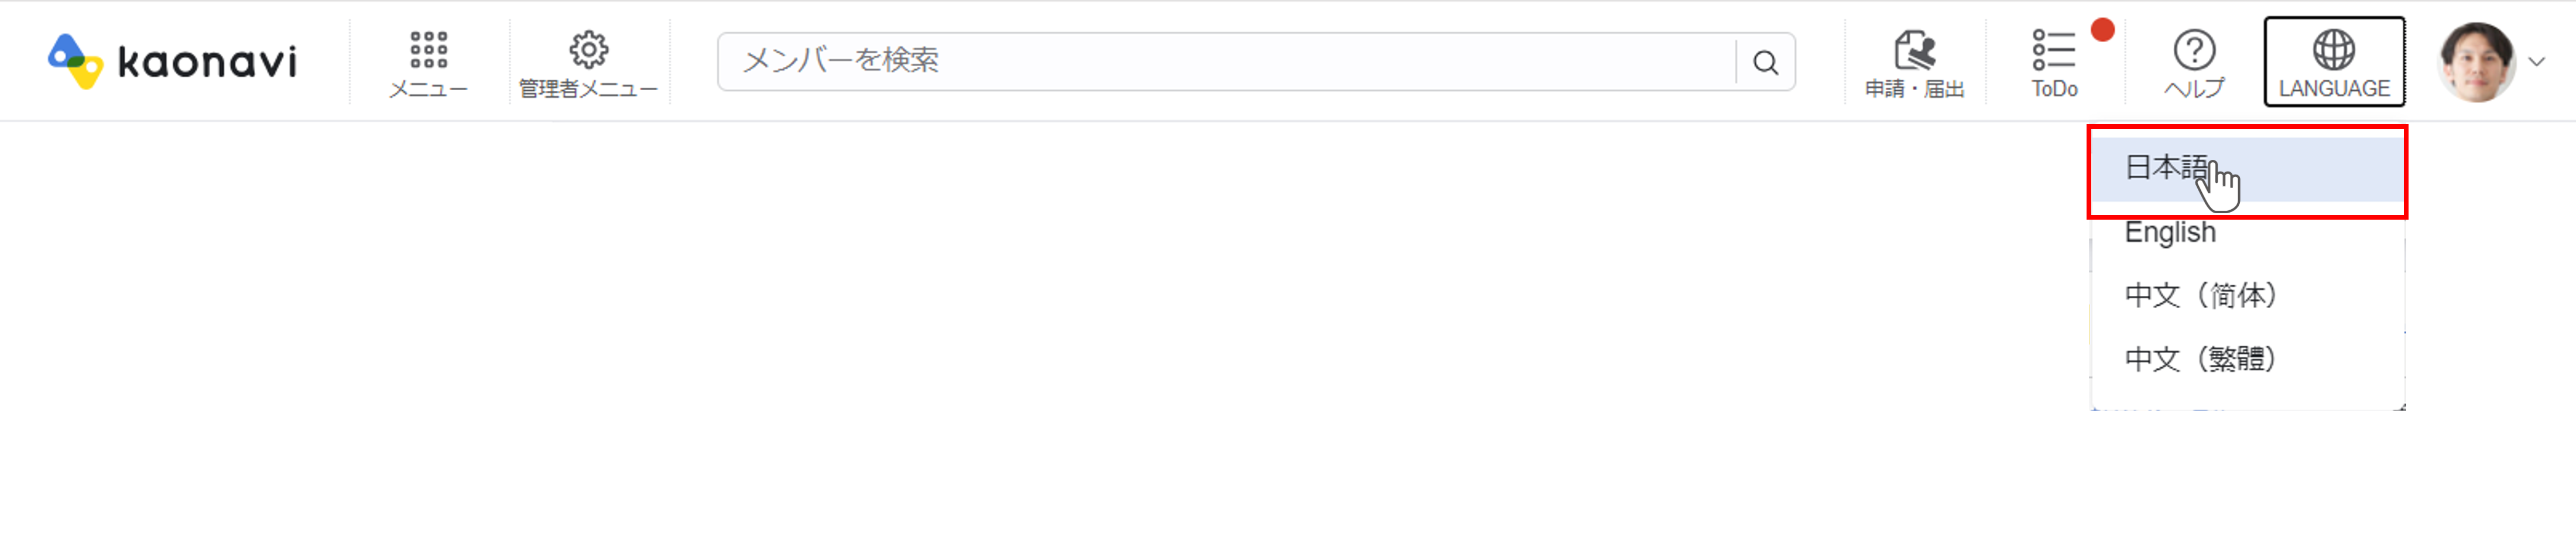Select 日本語 from the language list
Image resolution: width=2576 pixels, height=543 pixels.
[x=2166, y=167]
